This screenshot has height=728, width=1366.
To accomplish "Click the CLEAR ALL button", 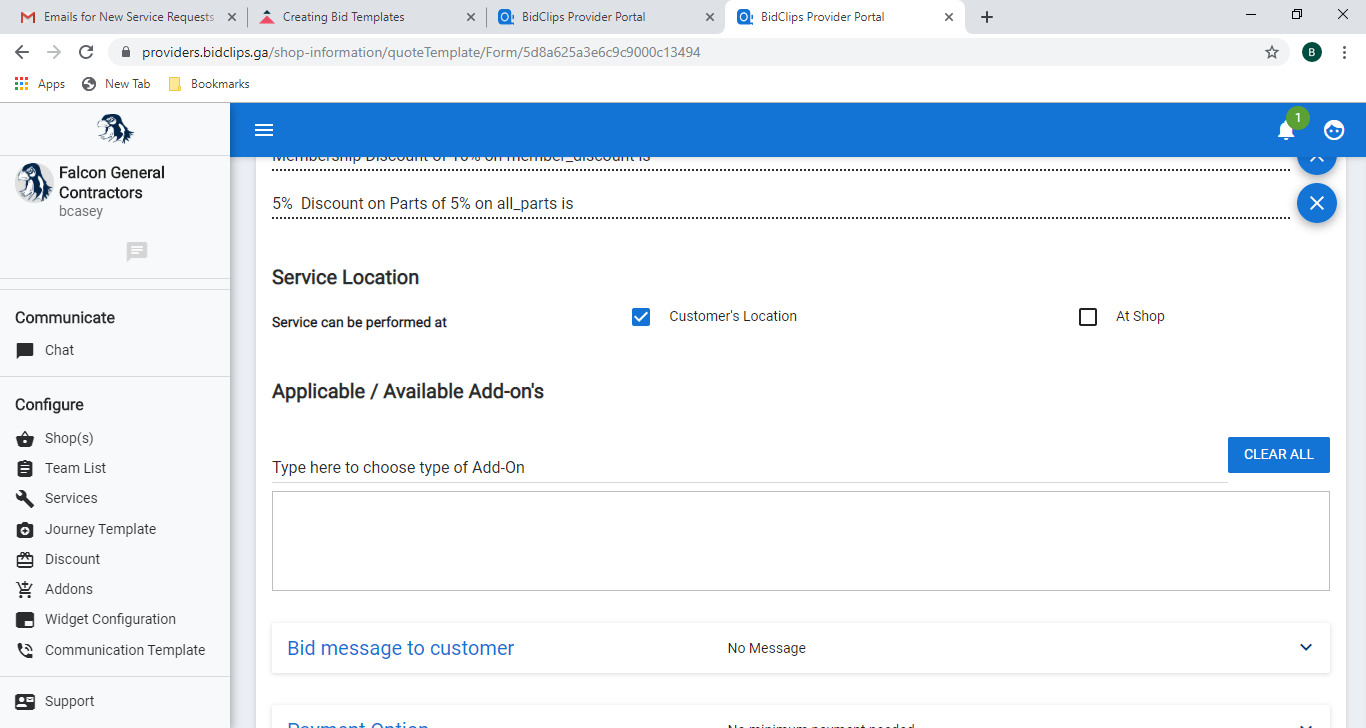I will [x=1279, y=455].
